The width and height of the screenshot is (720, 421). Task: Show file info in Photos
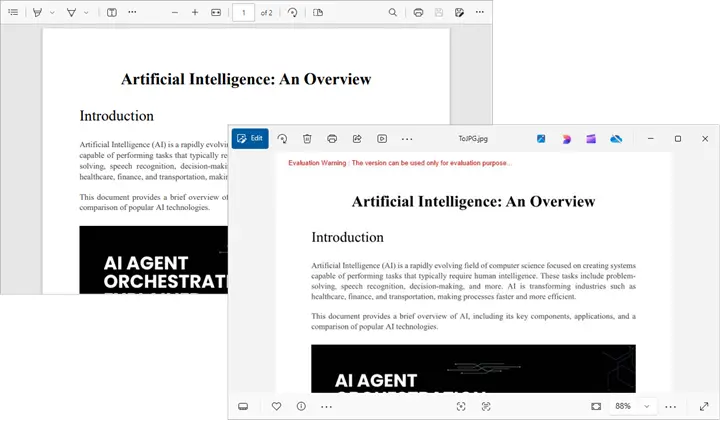[x=301, y=406]
